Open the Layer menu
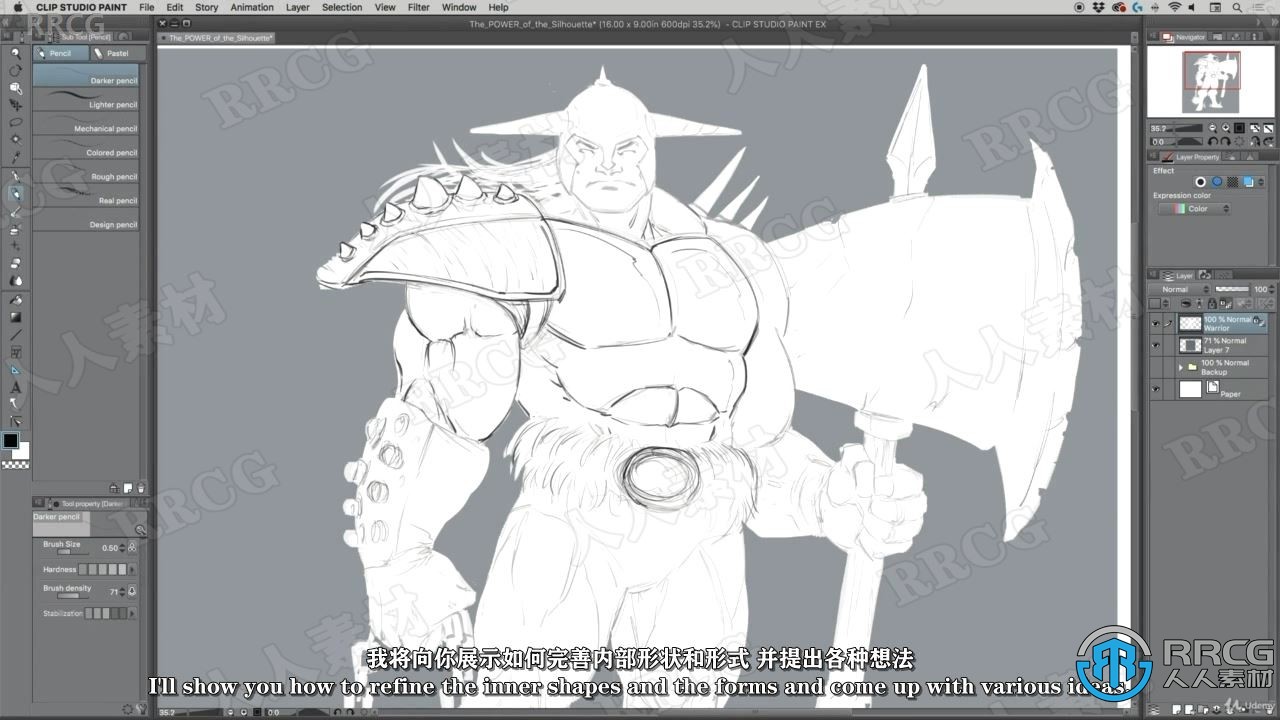The image size is (1280, 720). [298, 7]
